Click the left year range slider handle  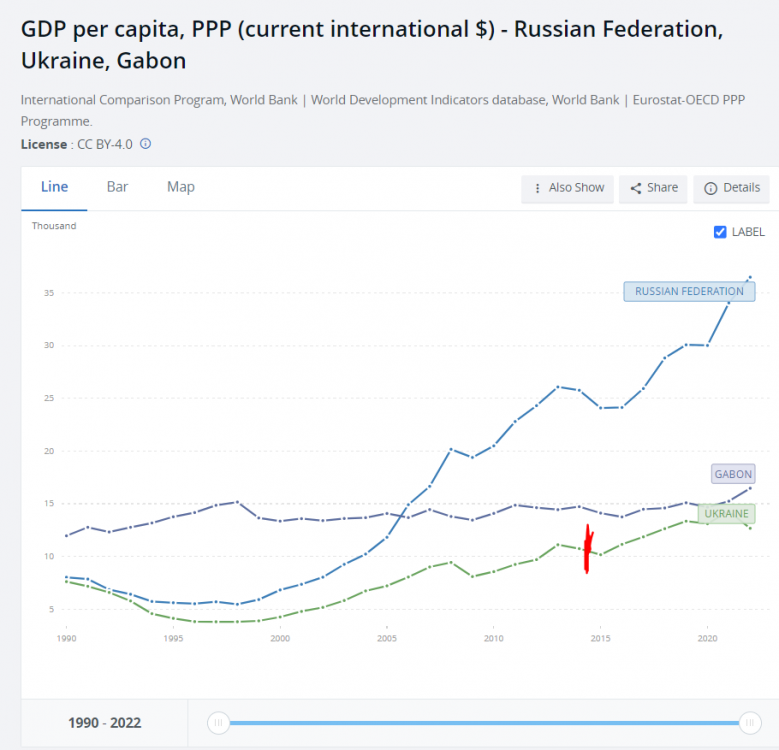click(x=218, y=723)
